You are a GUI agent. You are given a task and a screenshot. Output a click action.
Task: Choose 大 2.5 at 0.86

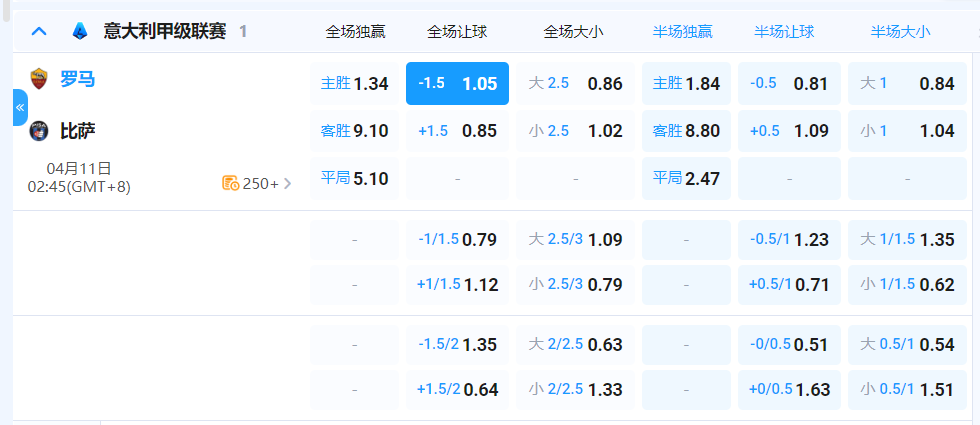pyautogui.click(x=576, y=83)
